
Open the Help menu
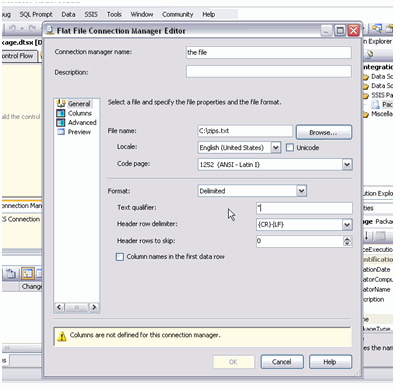point(209,14)
